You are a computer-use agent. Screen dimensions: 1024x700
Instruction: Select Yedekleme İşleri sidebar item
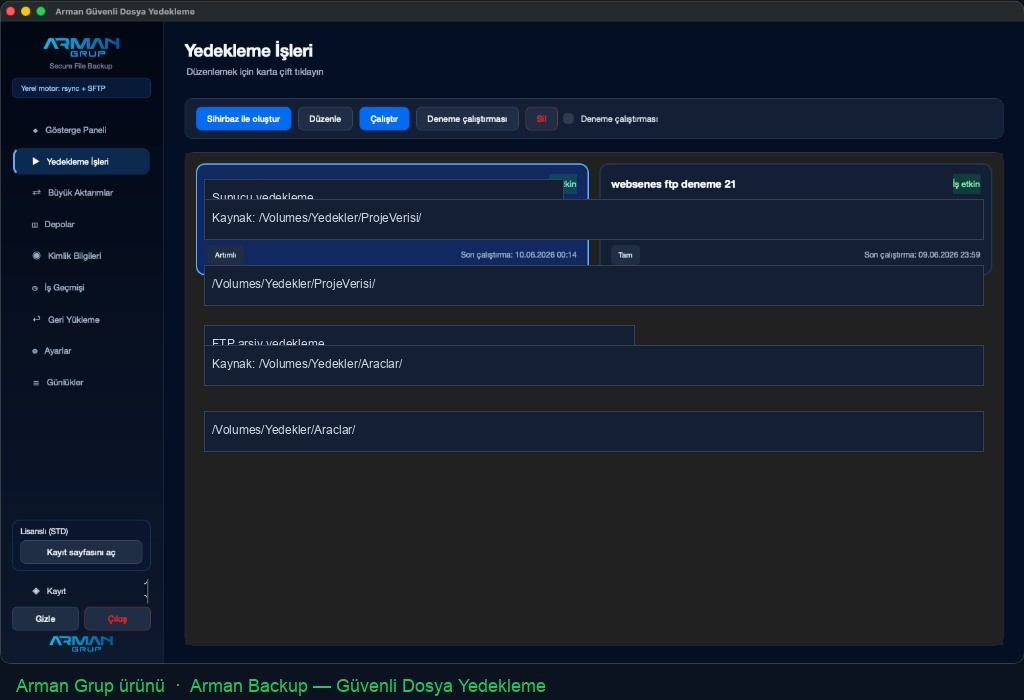pos(81,161)
